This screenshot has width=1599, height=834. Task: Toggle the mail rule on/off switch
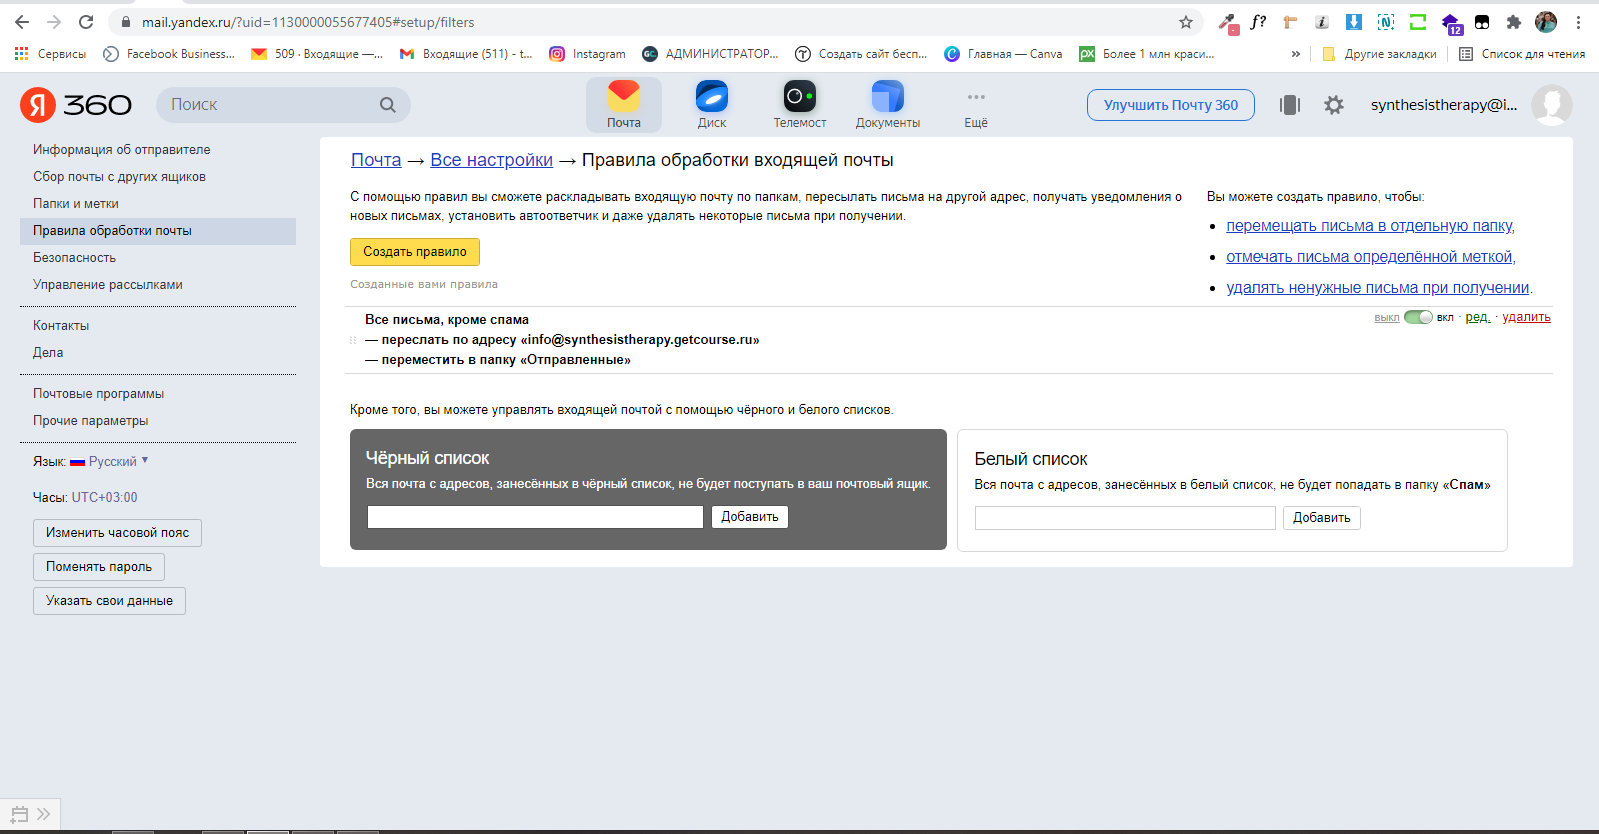tap(1417, 317)
